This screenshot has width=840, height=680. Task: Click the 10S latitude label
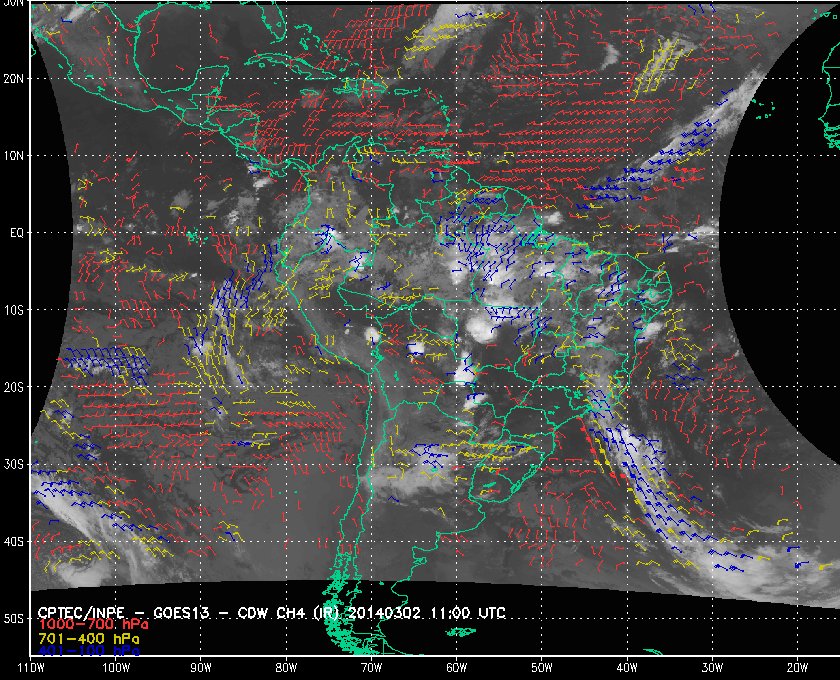click(13, 310)
